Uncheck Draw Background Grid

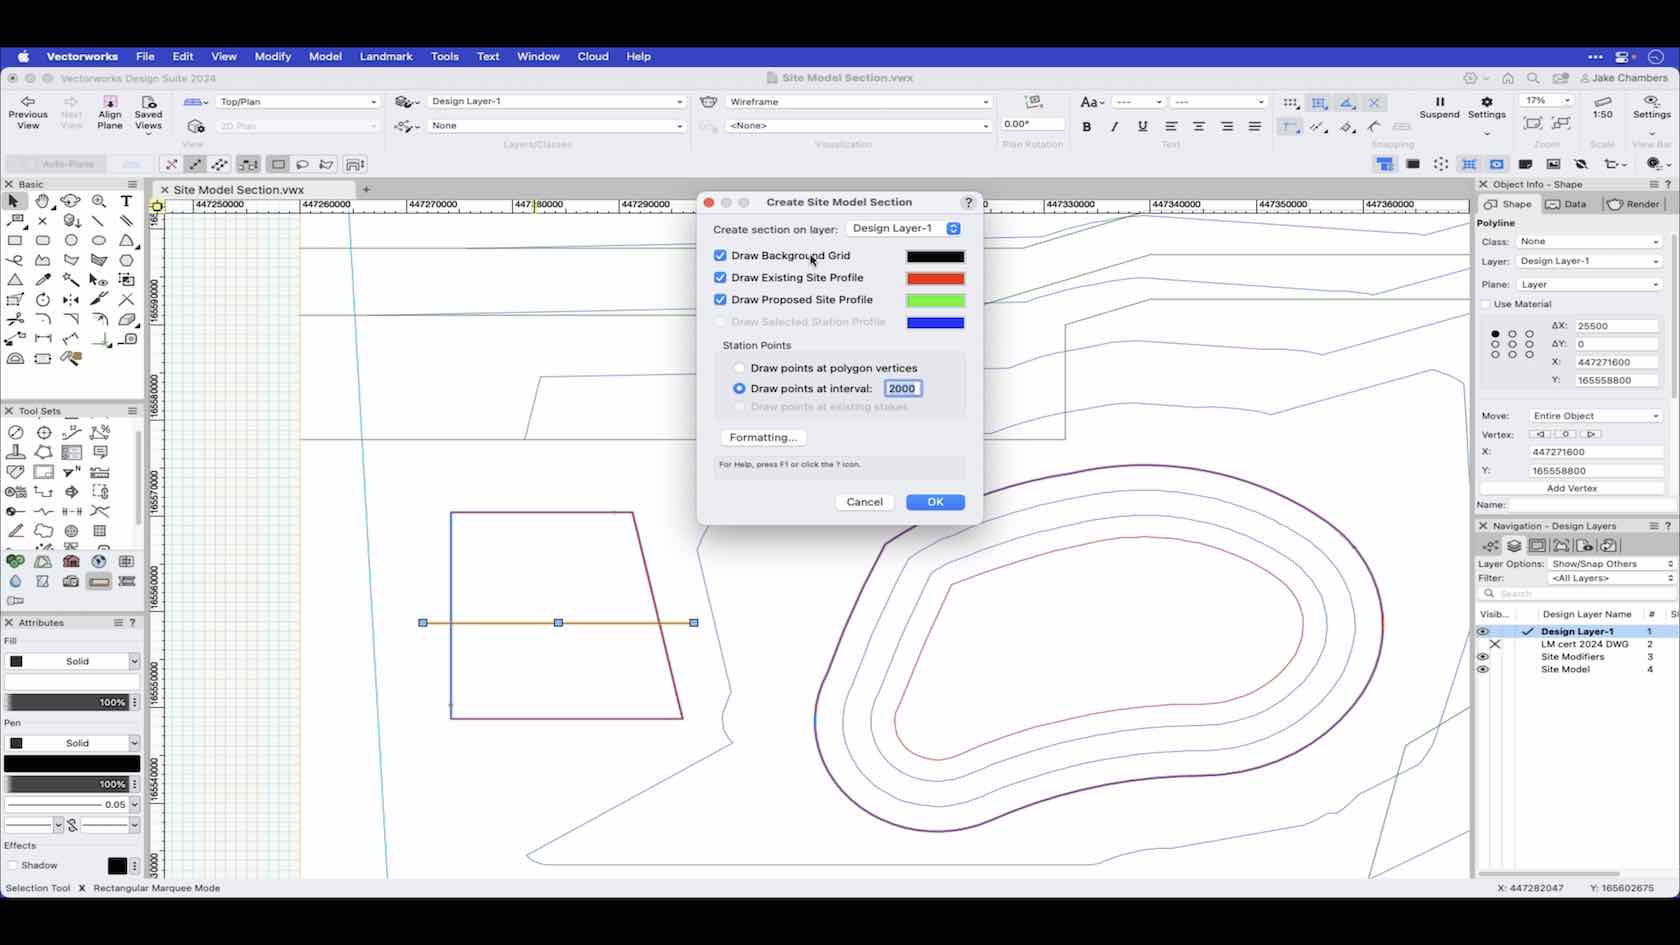(x=721, y=255)
